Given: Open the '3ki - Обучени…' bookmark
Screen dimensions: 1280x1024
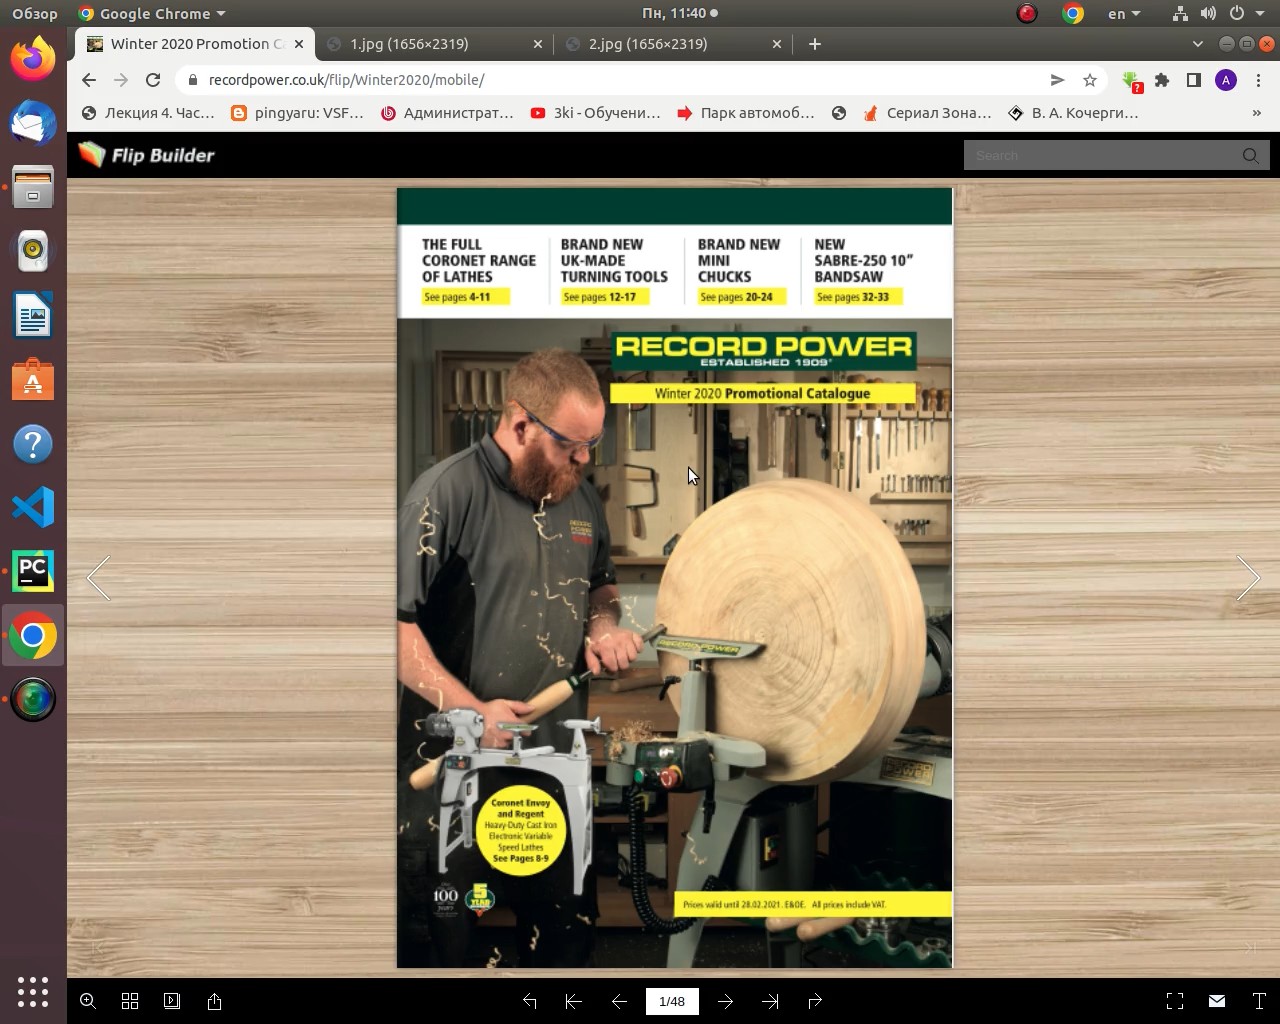Looking at the screenshot, I should pos(596,113).
